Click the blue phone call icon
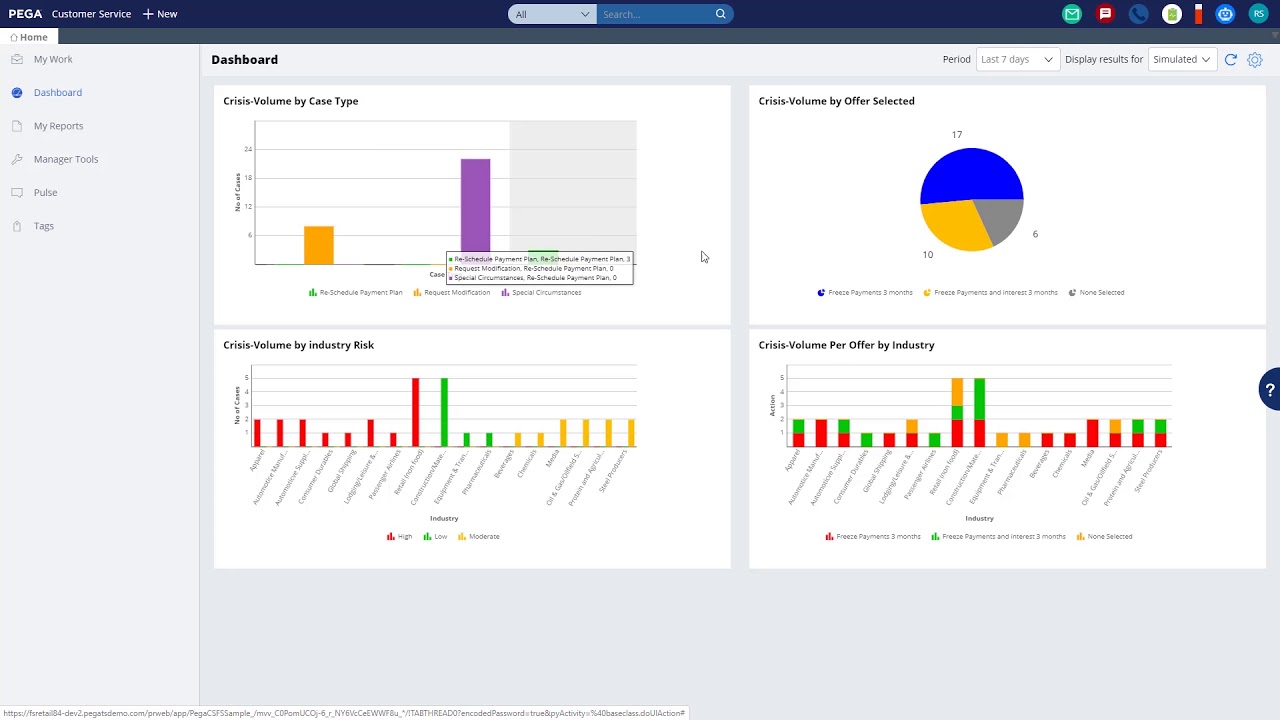The height and width of the screenshot is (720, 1280). pyautogui.click(x=1138, y=14)
